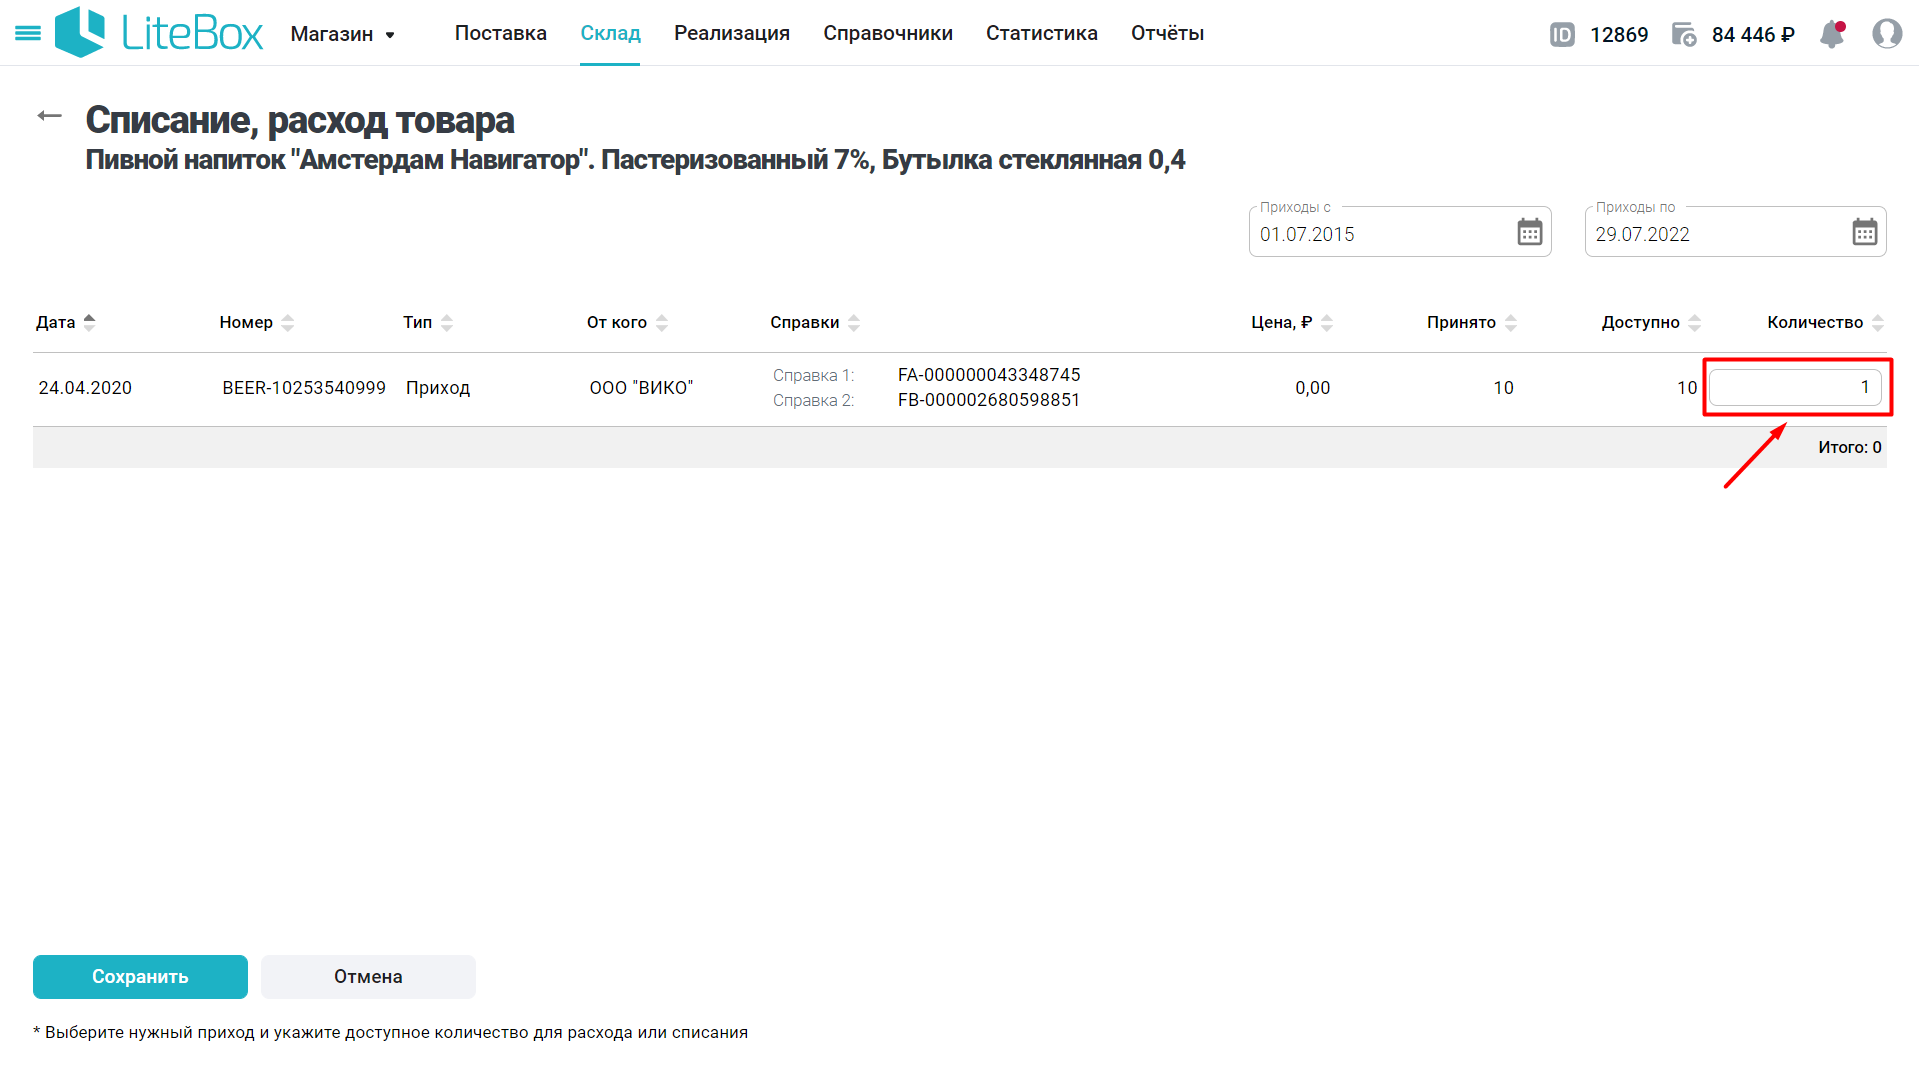Click the Приход type cell
Screen dimensions: 1920x1080
click(438, 387)
